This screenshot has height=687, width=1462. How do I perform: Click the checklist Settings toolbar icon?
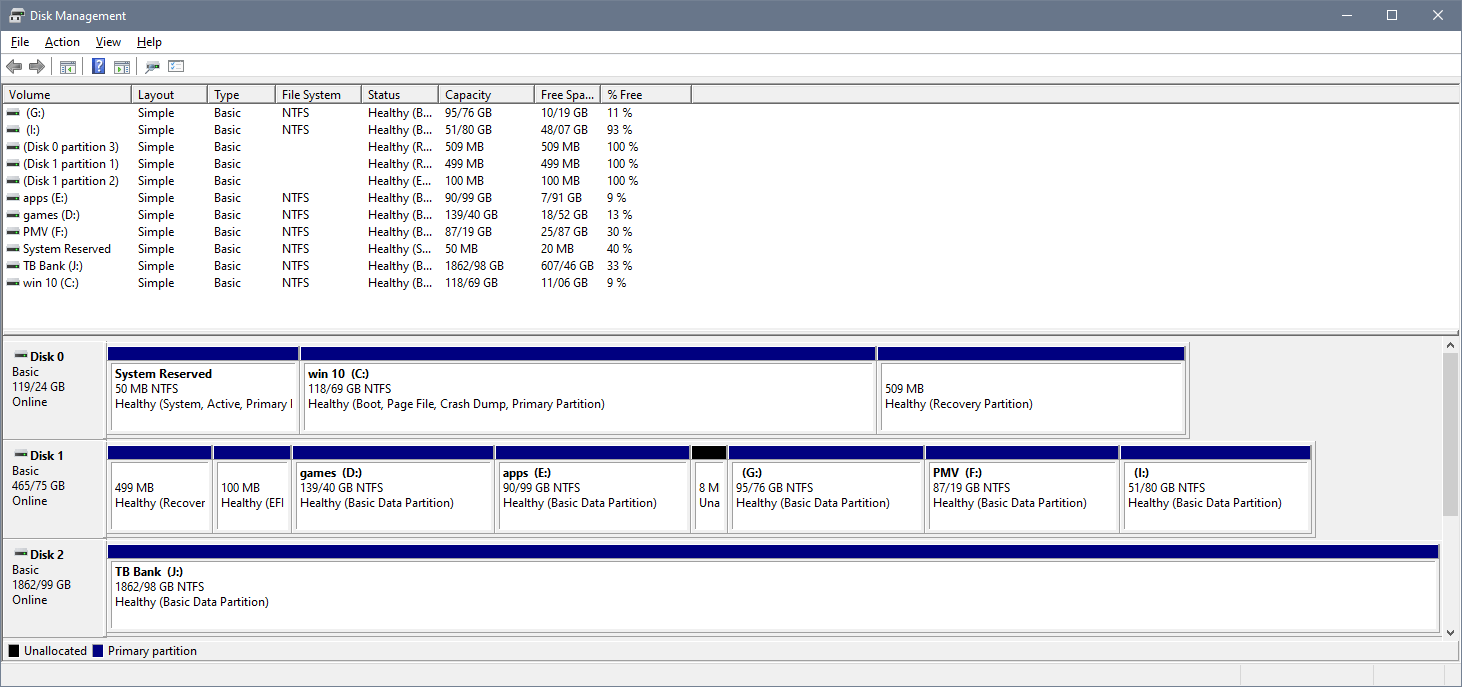[177, 67]
